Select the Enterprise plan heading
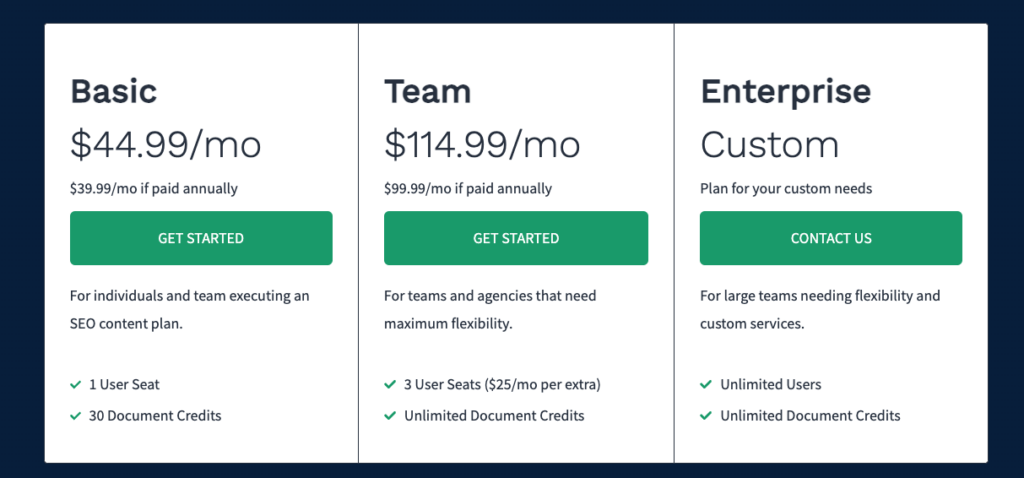Screen dimensions: 1024x478 pos(786,92)
